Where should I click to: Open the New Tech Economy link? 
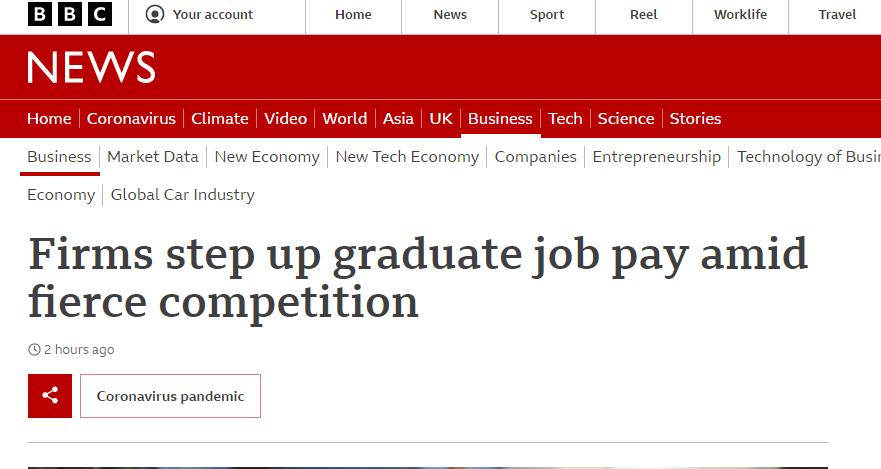pos(407,157)
